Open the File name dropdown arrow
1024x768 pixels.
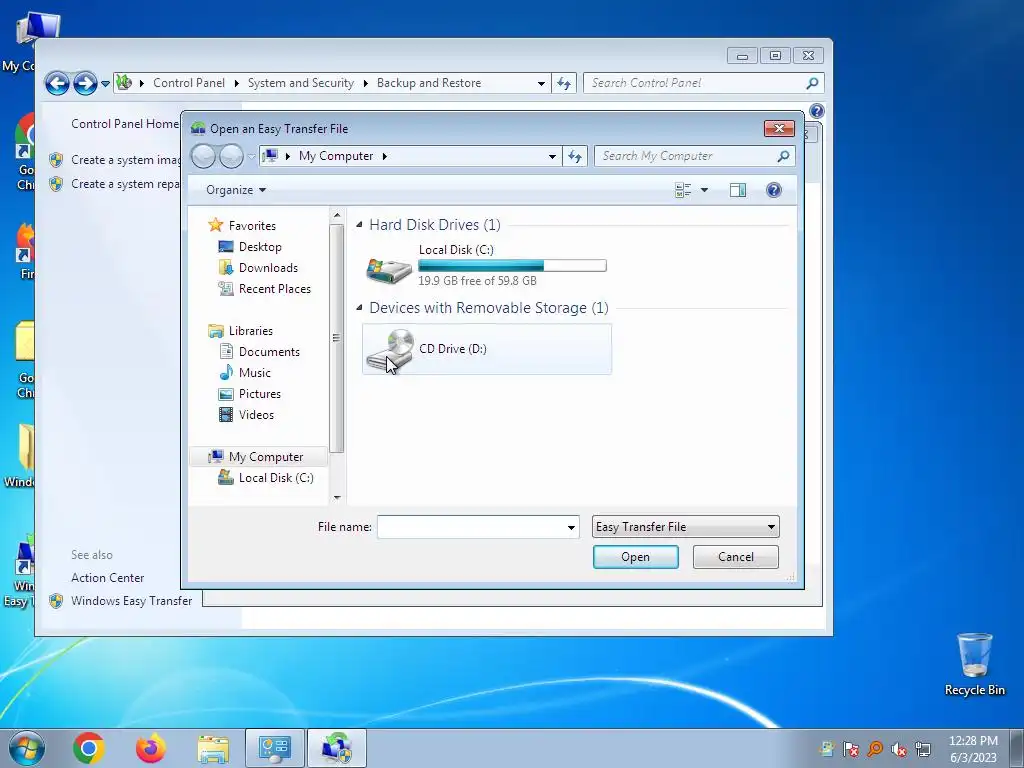[x=571, y=527]
